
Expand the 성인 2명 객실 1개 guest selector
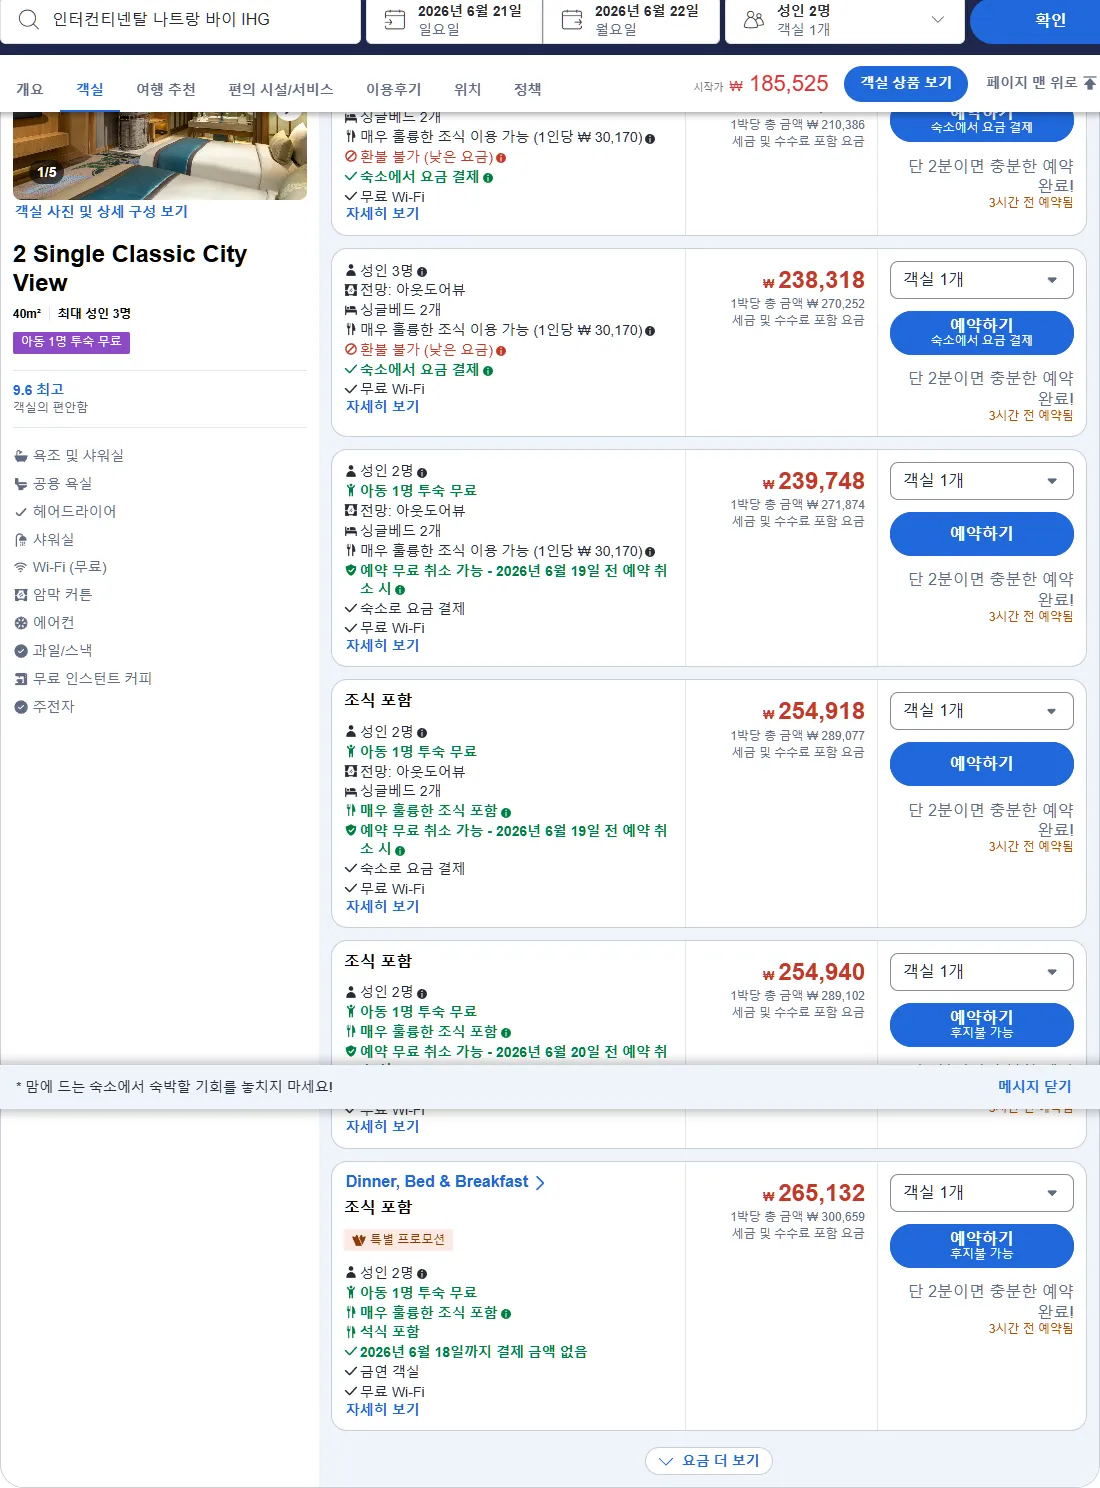point(845,20)
